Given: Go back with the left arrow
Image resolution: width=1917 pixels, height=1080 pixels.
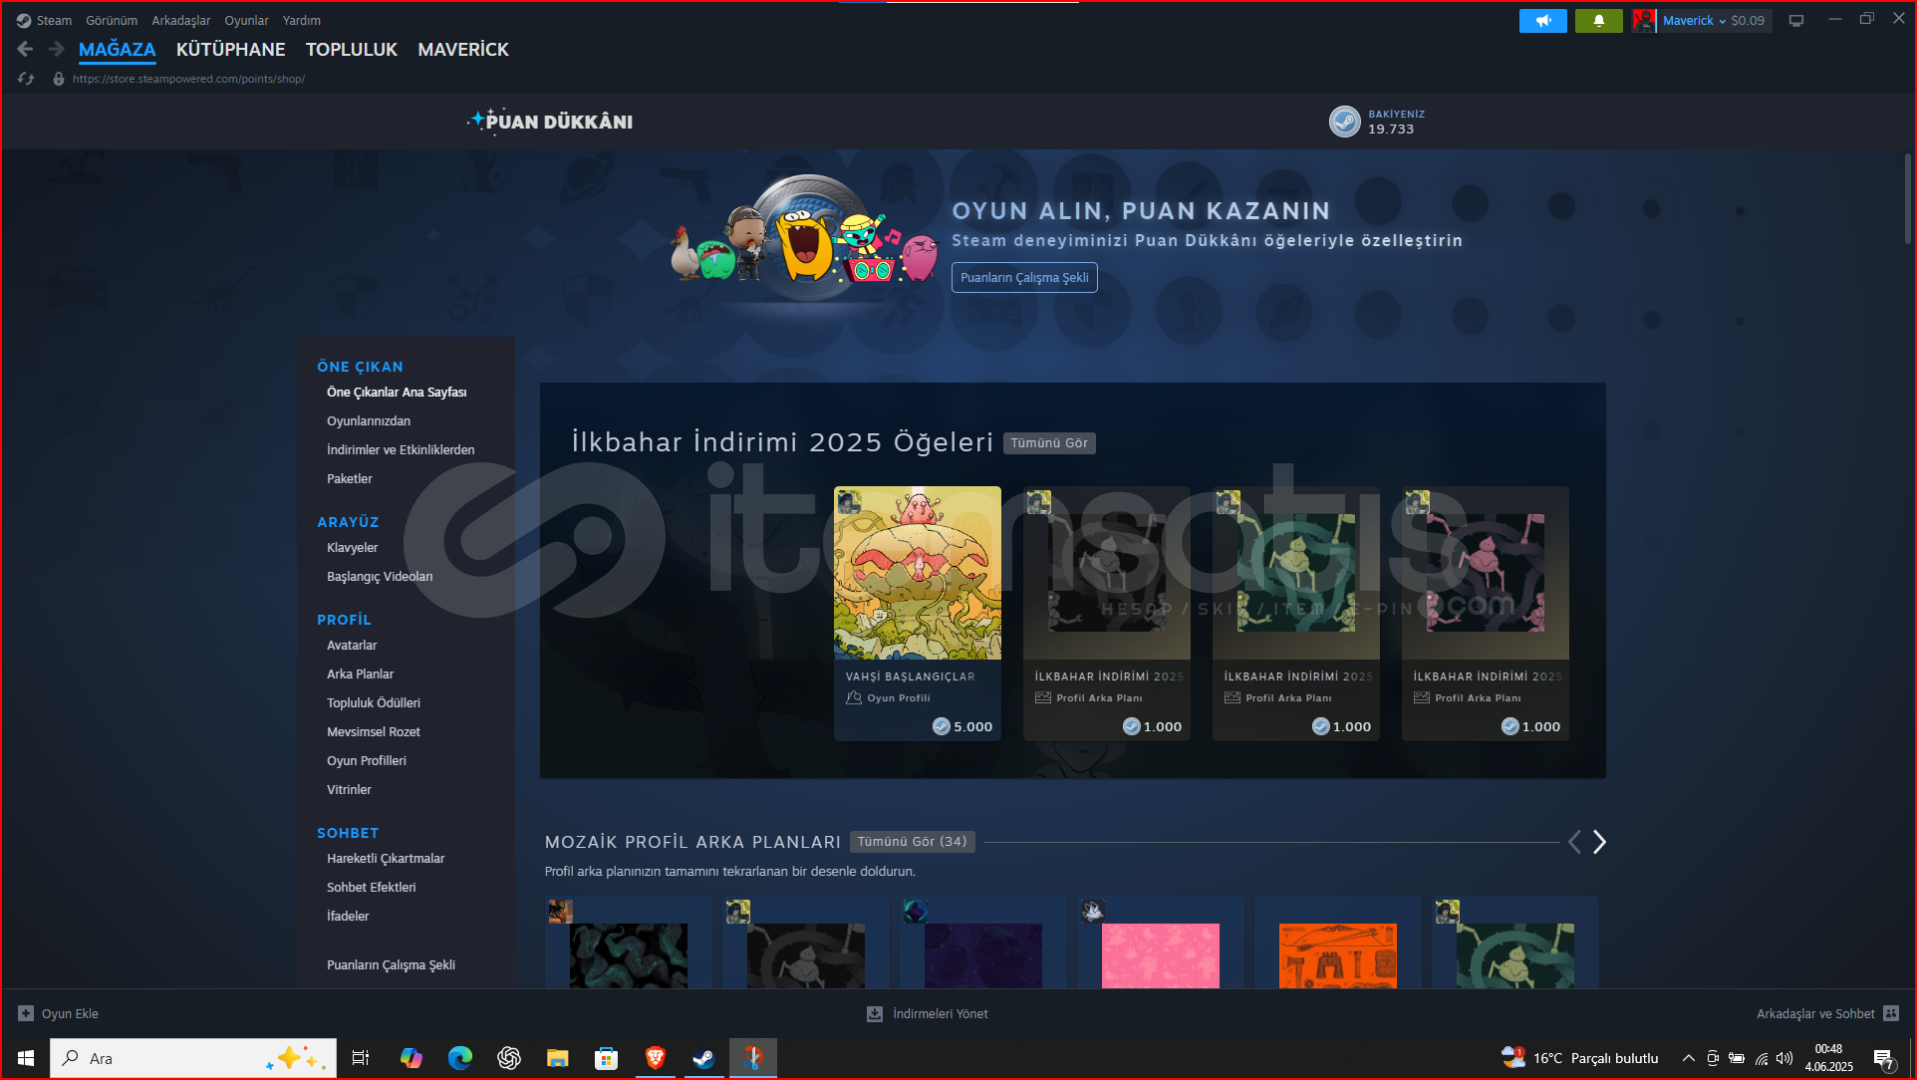Looking at the screenshot, I should point(25,49).
